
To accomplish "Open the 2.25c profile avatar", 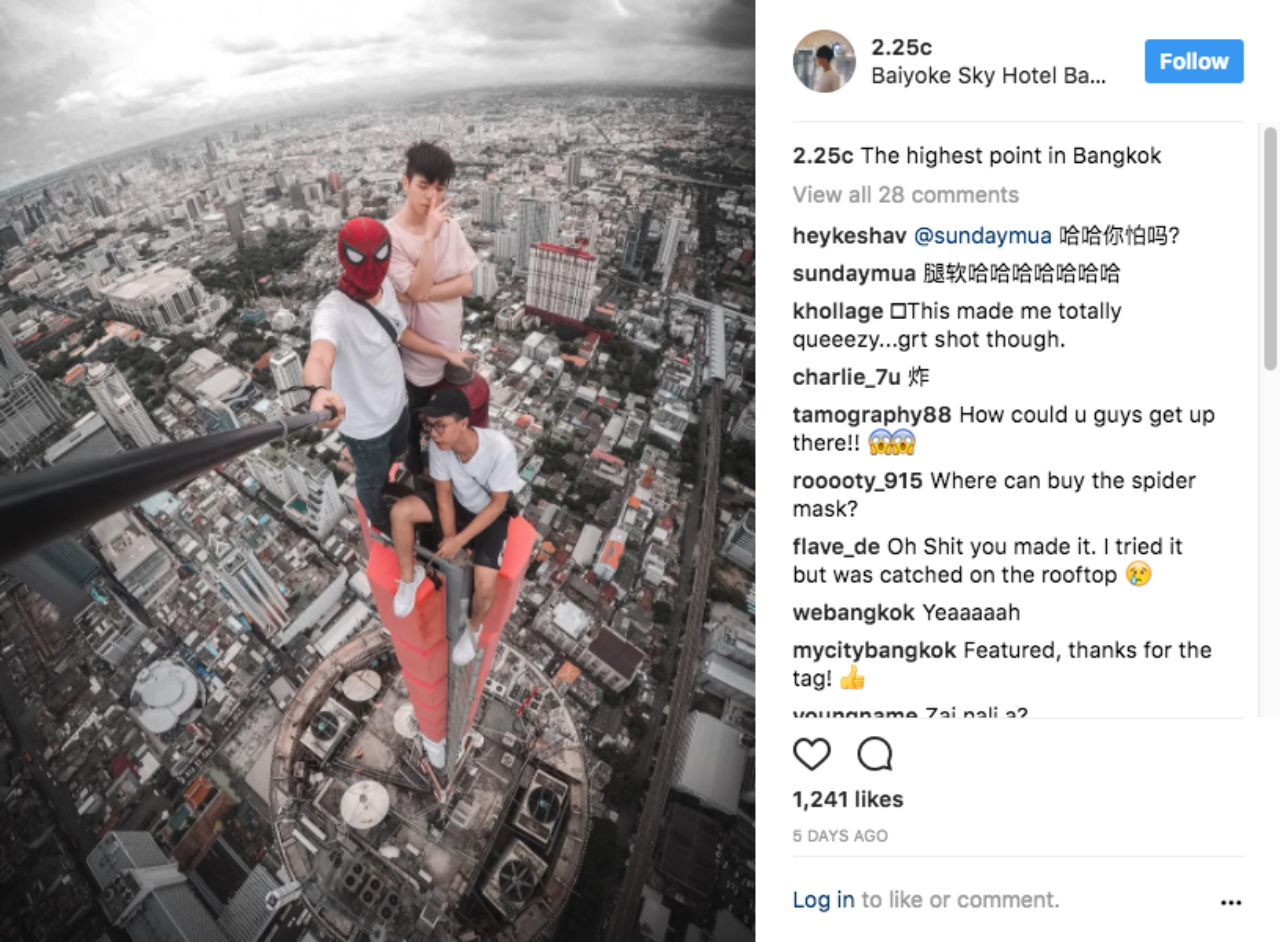I will point(824,61).
